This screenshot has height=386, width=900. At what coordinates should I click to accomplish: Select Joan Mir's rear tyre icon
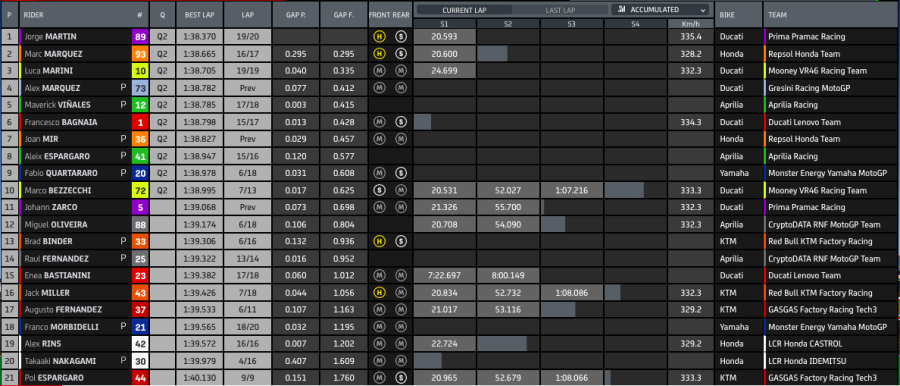[401, 139]
